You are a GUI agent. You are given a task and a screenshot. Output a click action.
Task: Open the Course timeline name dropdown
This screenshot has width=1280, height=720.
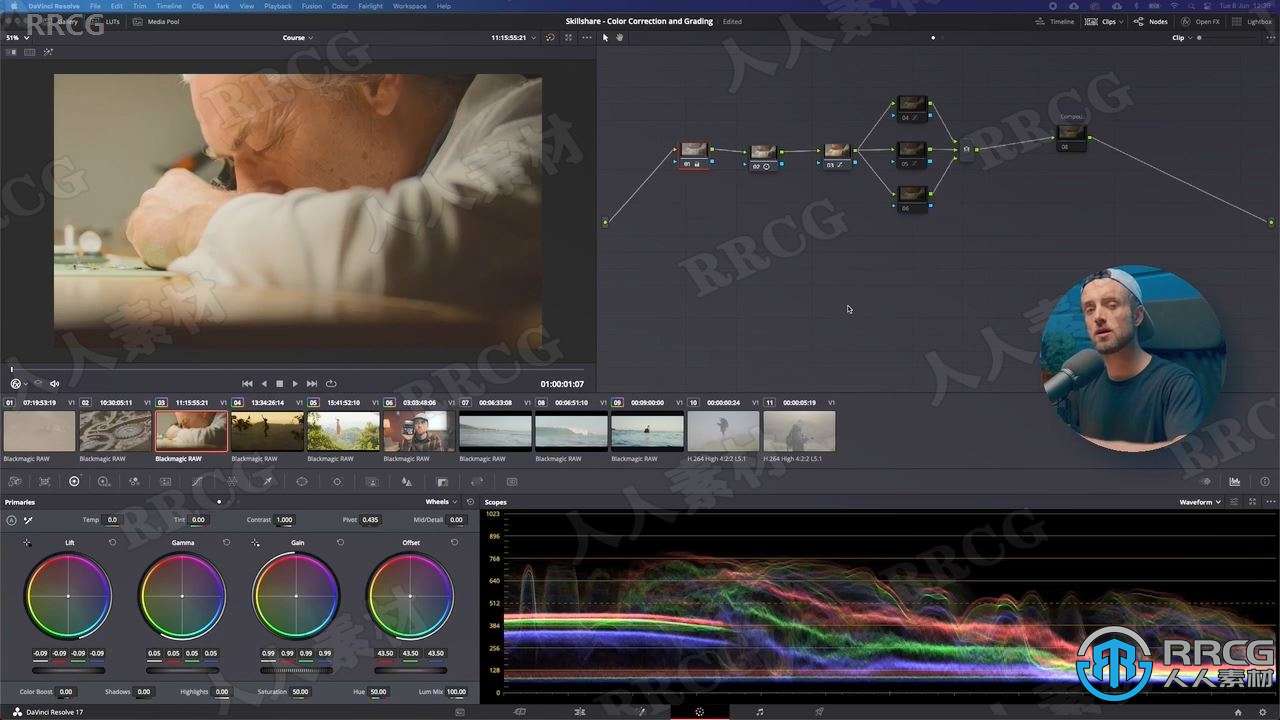[297, 38]
